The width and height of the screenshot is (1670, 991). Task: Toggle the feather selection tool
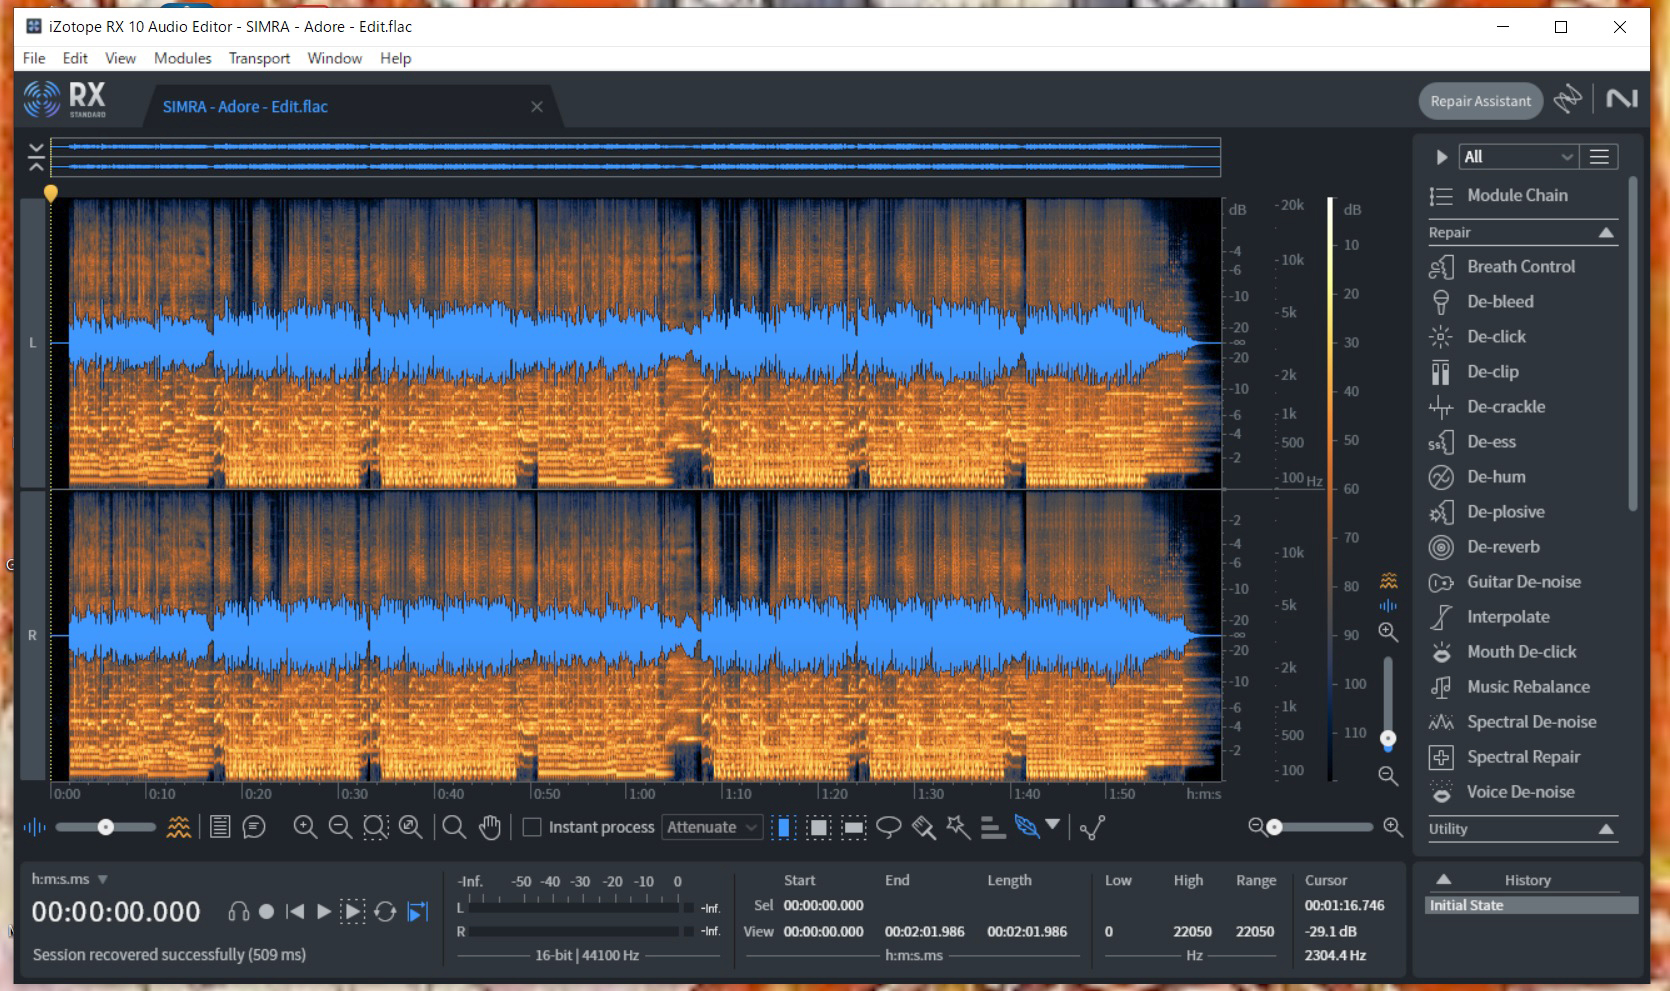pyautogui.click(x=1026, y=827)
